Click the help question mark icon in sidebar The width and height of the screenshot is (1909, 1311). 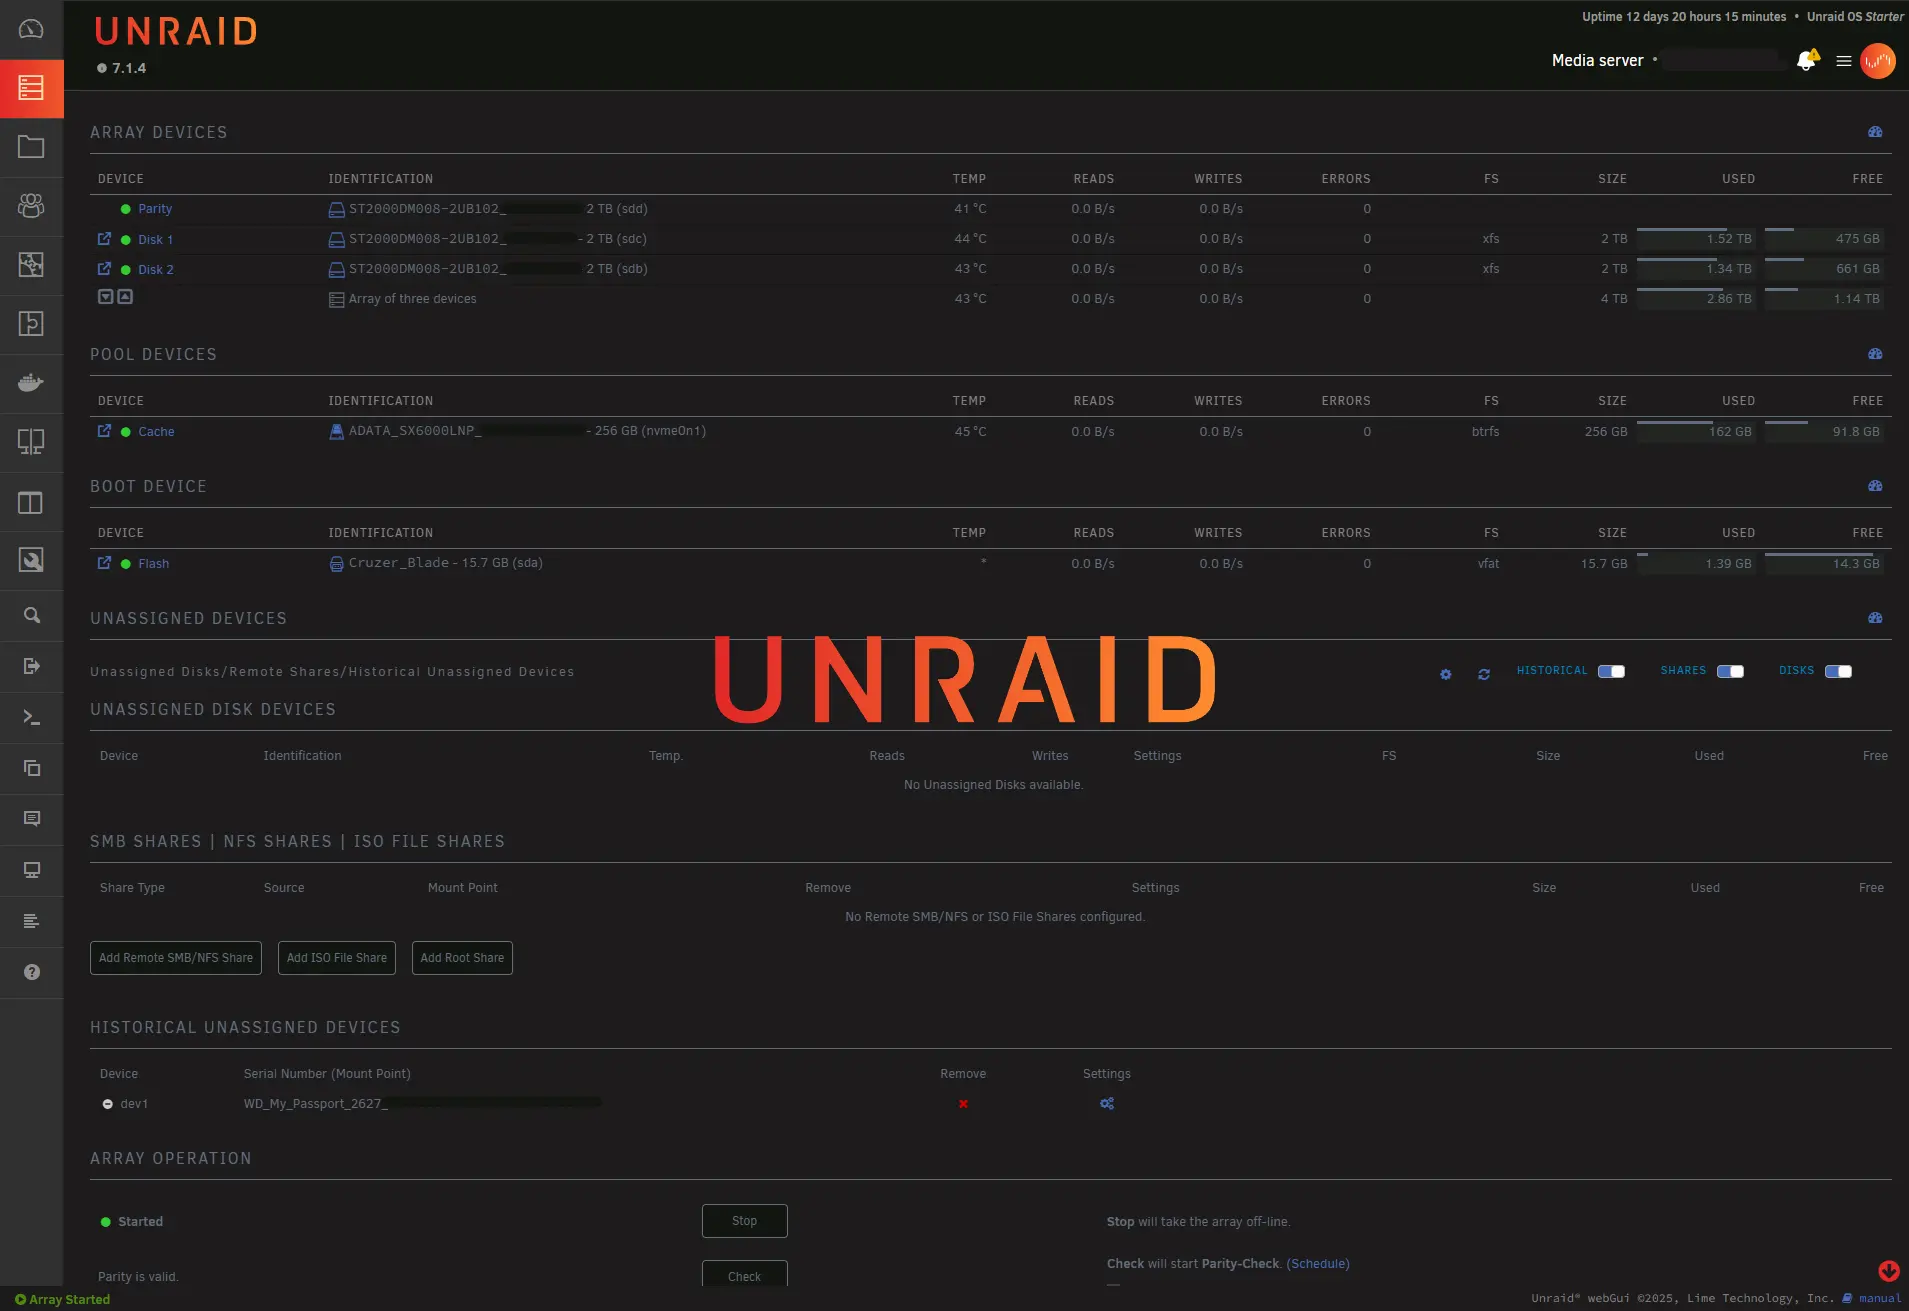32,972
